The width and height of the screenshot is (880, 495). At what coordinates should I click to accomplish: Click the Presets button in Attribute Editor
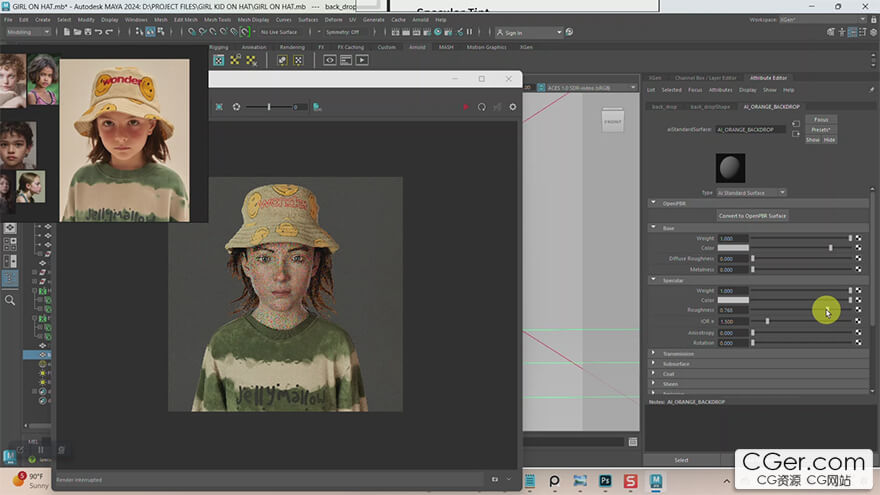tap(820, 130)
